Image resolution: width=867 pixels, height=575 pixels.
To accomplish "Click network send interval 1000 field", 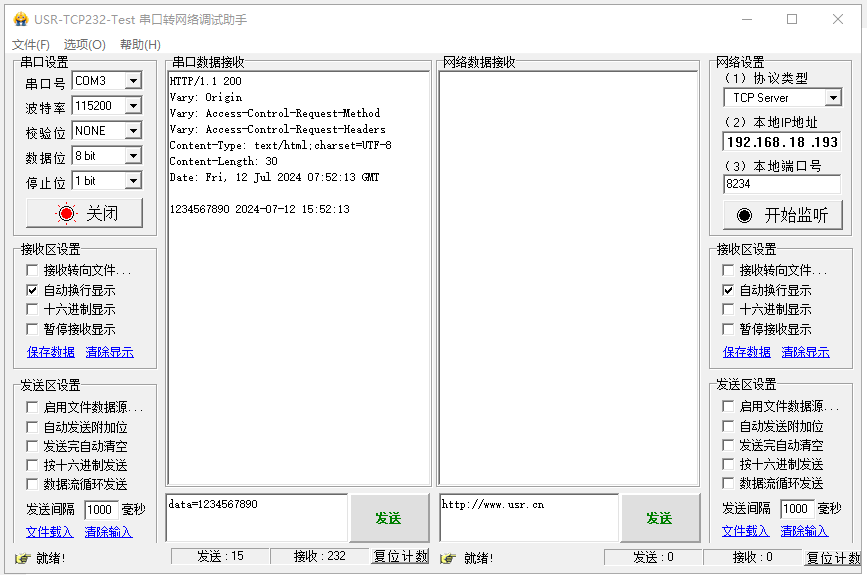I will pyautogui.click(x=797, y=509).
